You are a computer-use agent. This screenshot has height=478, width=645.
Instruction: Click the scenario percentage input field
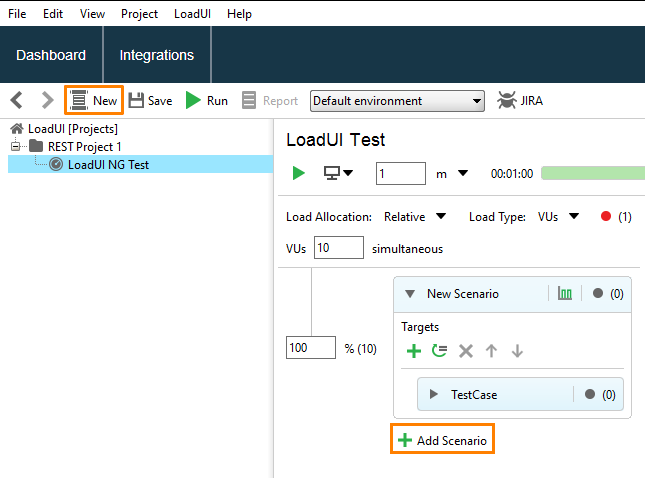[x=311, y=348]
